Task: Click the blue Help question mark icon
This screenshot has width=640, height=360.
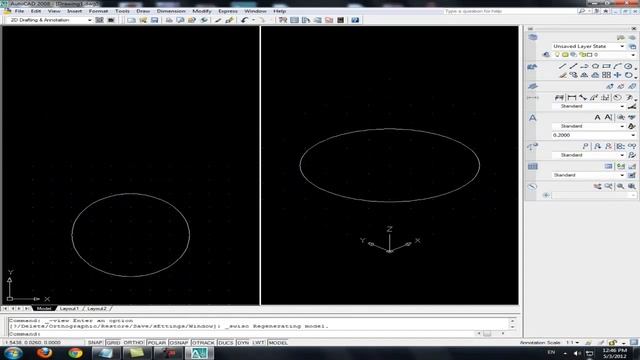Action: coord(355,20)
